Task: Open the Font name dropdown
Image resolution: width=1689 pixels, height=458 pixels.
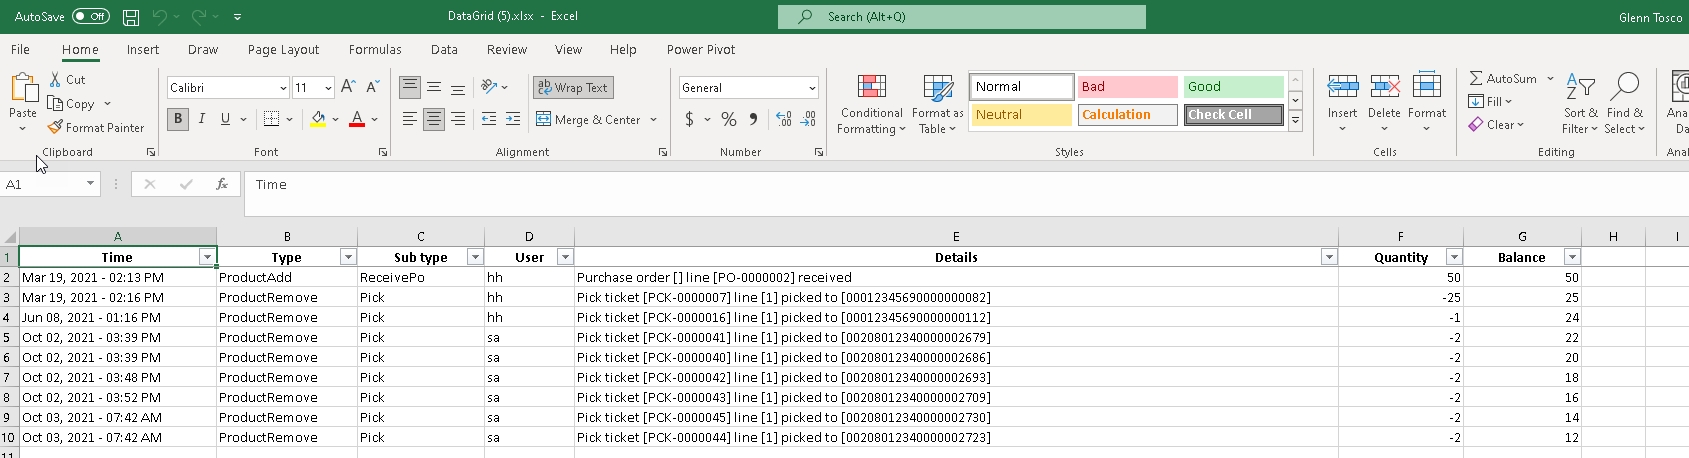Action: click(x=283, y=88)
